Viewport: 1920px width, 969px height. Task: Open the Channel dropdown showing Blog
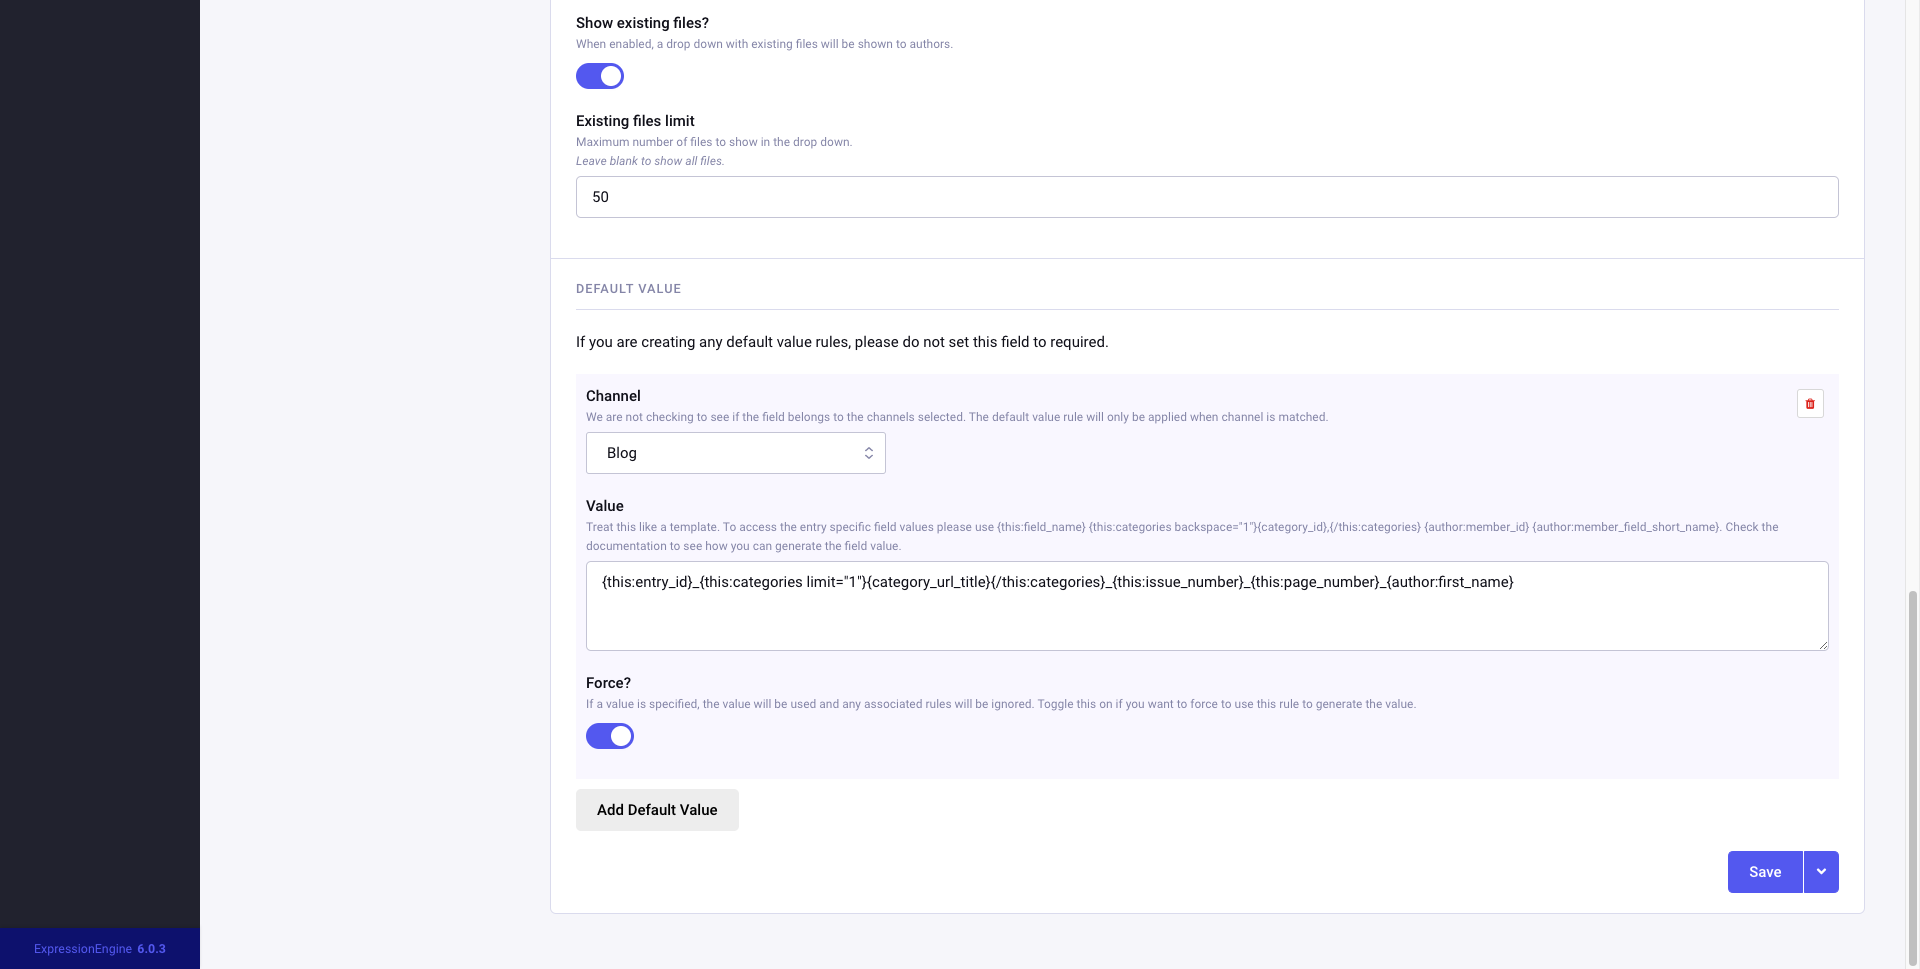click(x=736, y=453)
